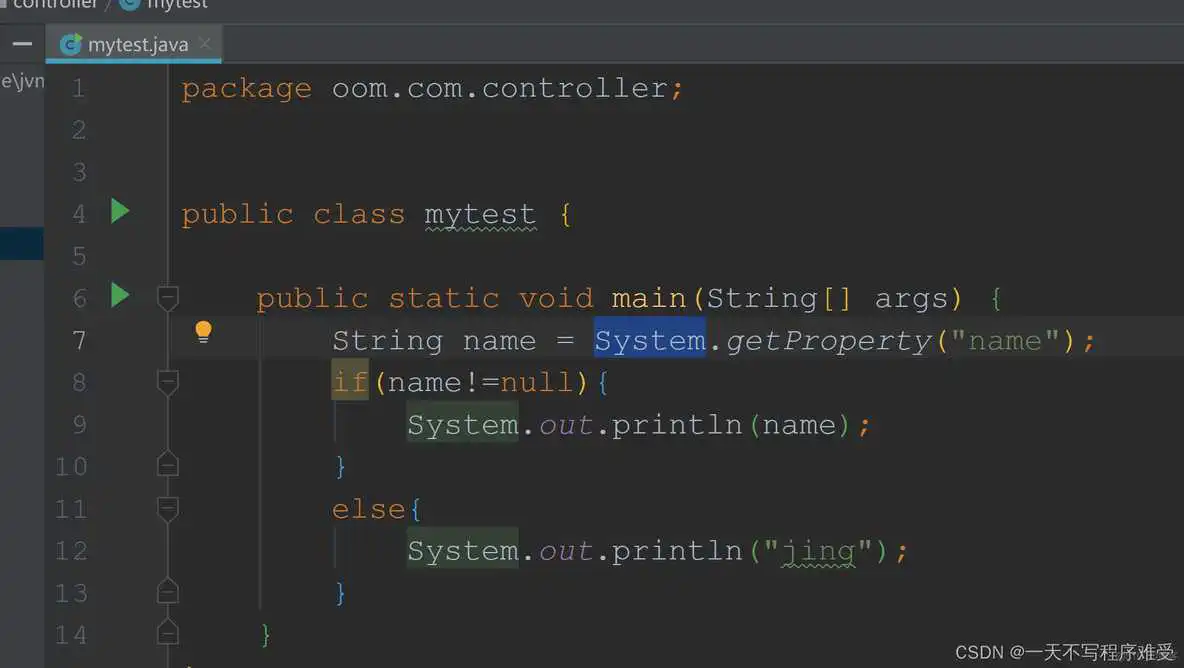The height and width of the screenshot is (668, 1184).
Task: Click the mytest class icon in breadcrumb
Action: tap(128, 5)
